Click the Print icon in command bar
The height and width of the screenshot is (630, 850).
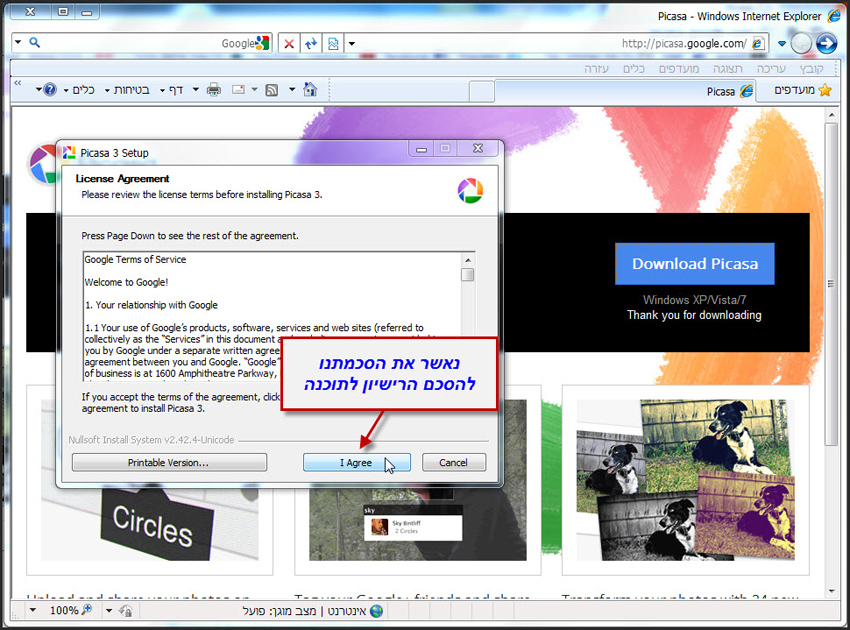[214, 89]
